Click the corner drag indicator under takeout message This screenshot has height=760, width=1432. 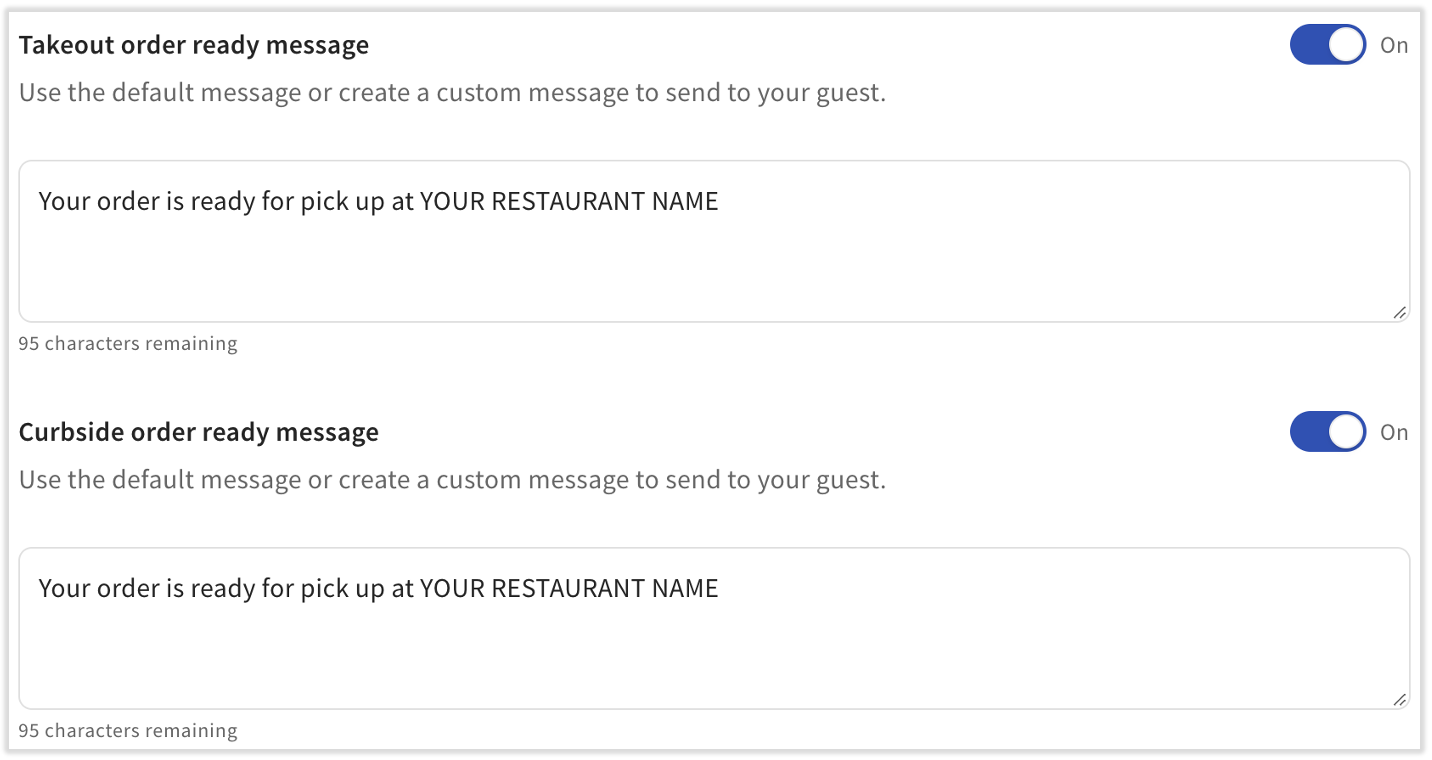coord(1401,311)
